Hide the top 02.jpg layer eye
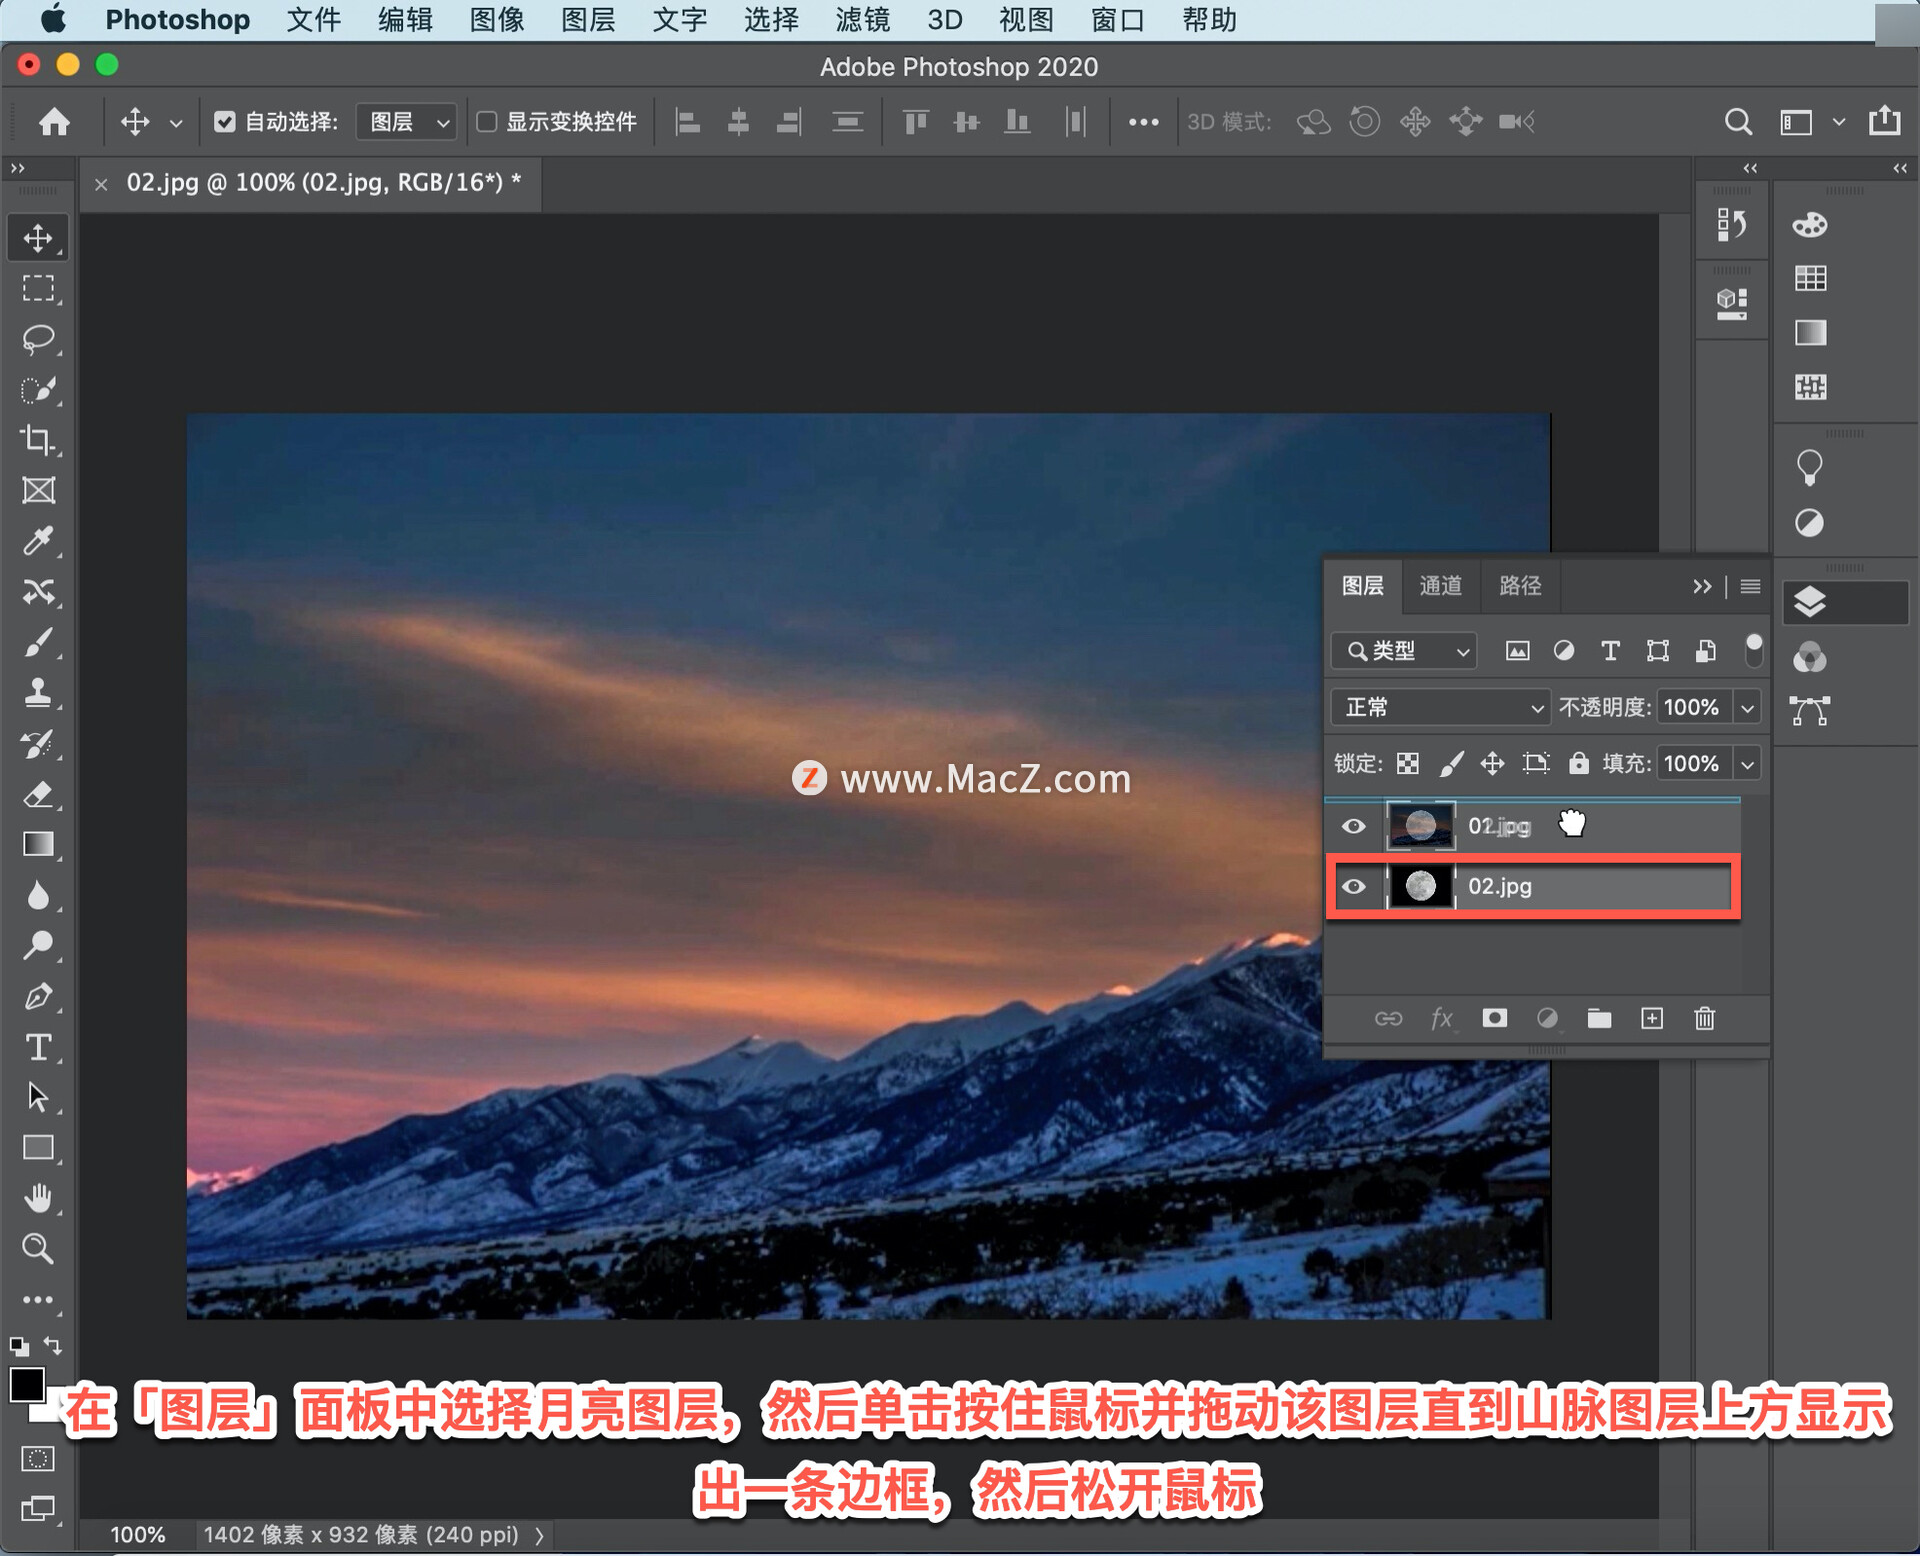This screenshot has height=1556, width=1920. pos(1353,826)
